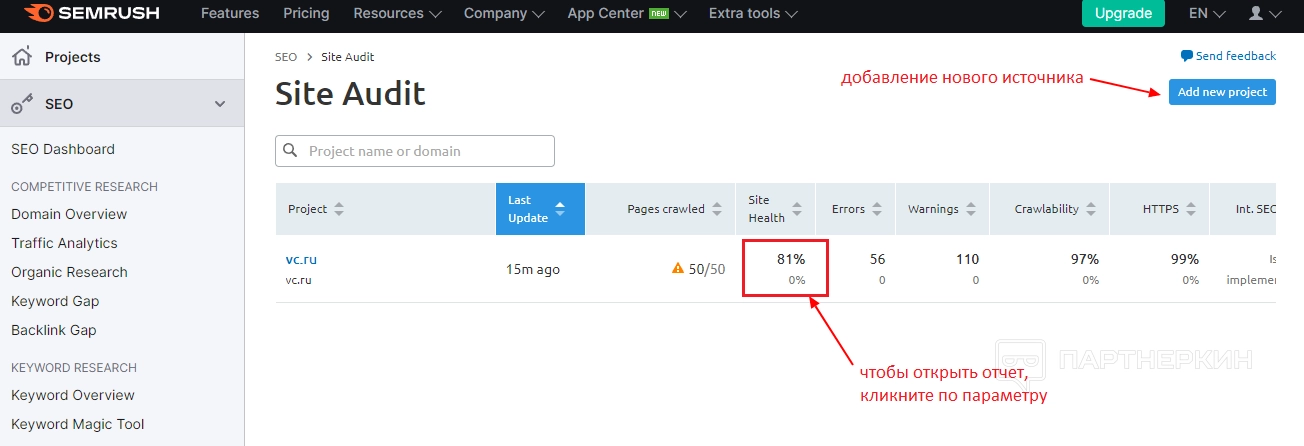Image resolution: width=1304 pixels, height=446 pixels.
Task: Click the 50/50 pages crawled value
Action: pyautogui.click(x=707, y=269)
